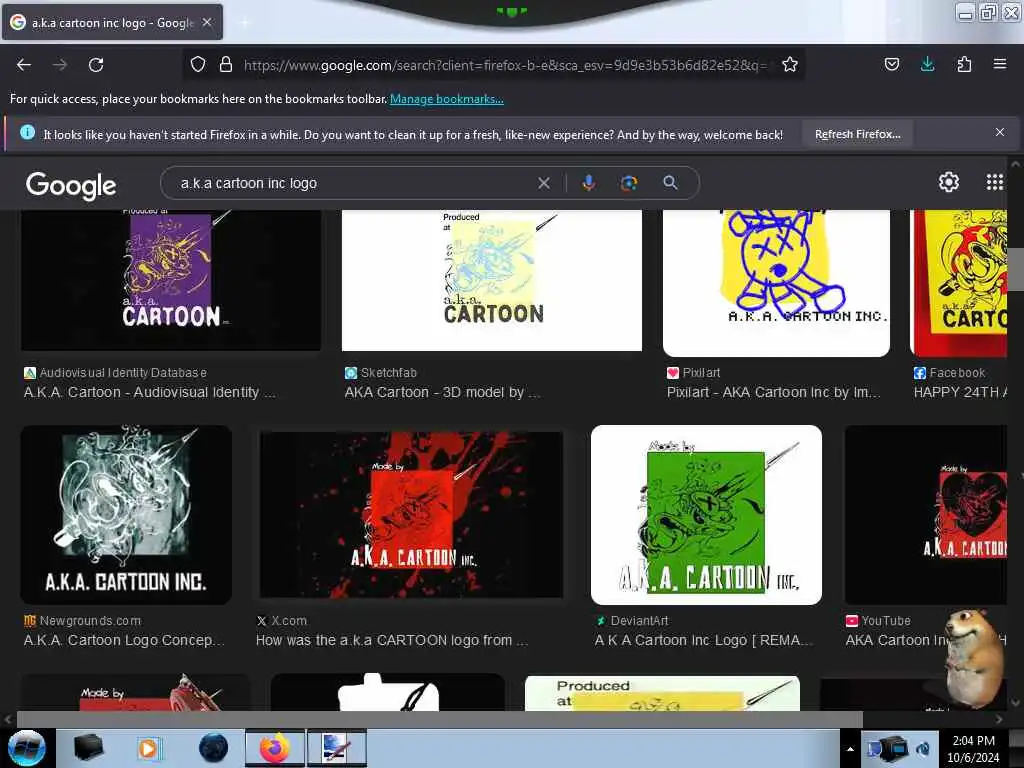The height and width of the screenshot is (768, 1024).
Task: Open the taskbar clock showing 2:04 PM
Action: pos(973,748)
